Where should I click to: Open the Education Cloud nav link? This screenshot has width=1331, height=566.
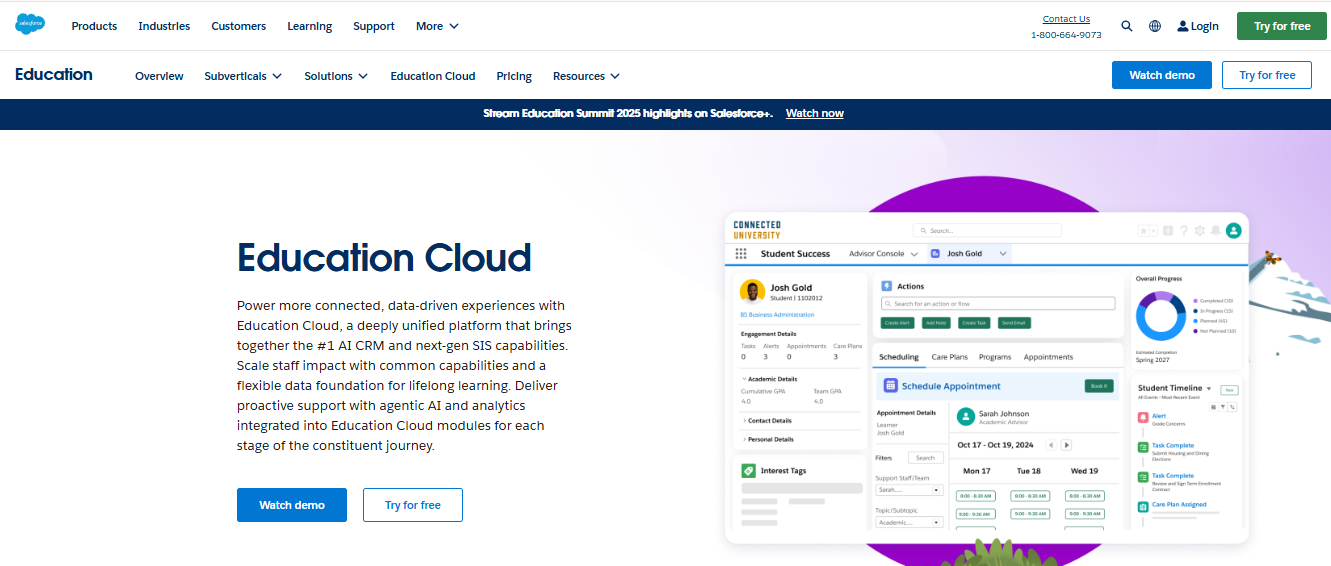click(x=433, y=76)
